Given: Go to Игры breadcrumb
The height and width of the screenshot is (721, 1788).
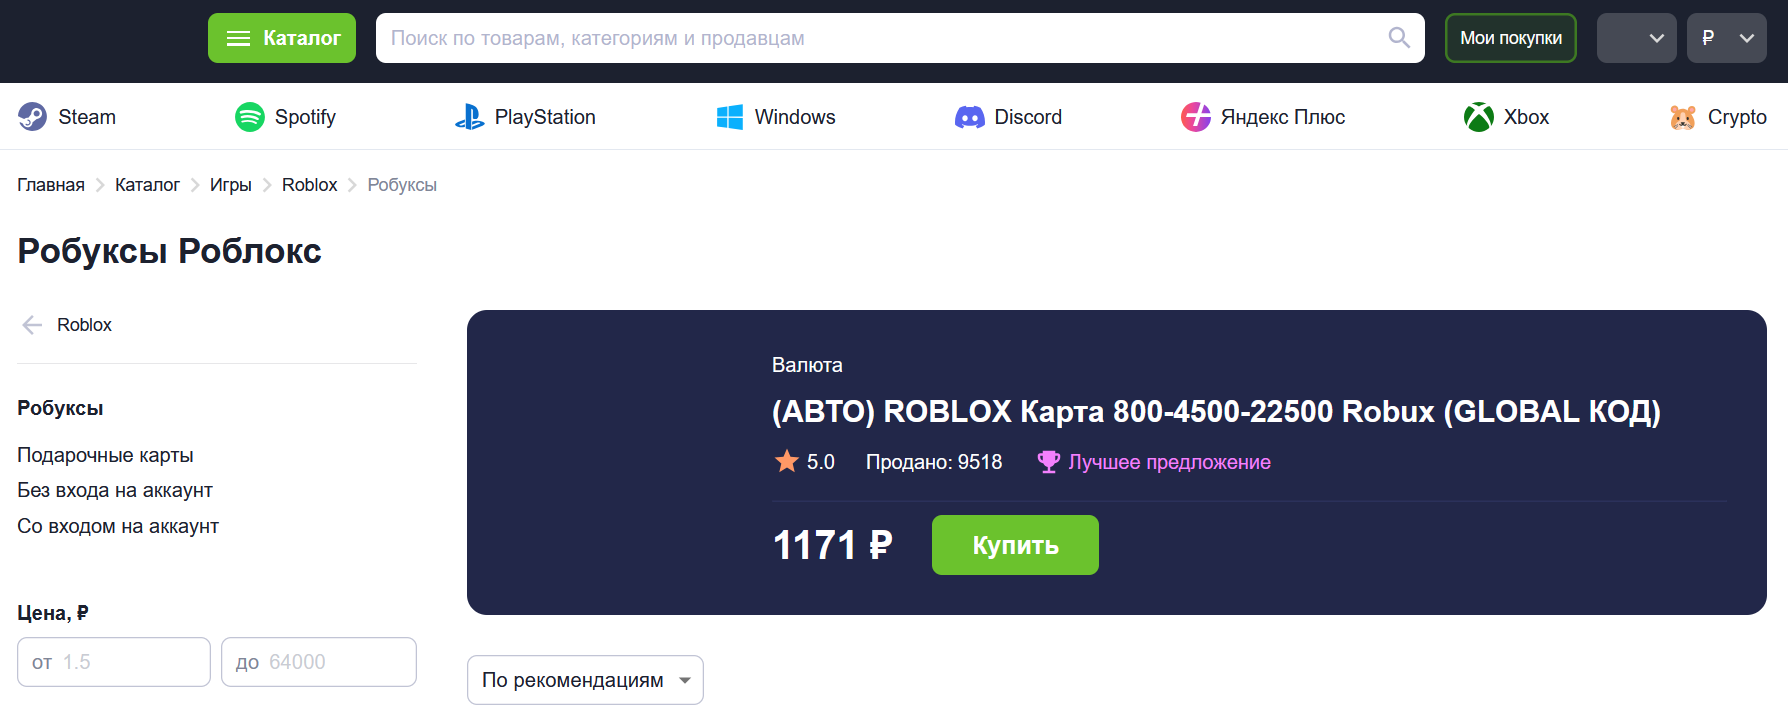Looking at the screenshot, I should click(x=231, y=185).
